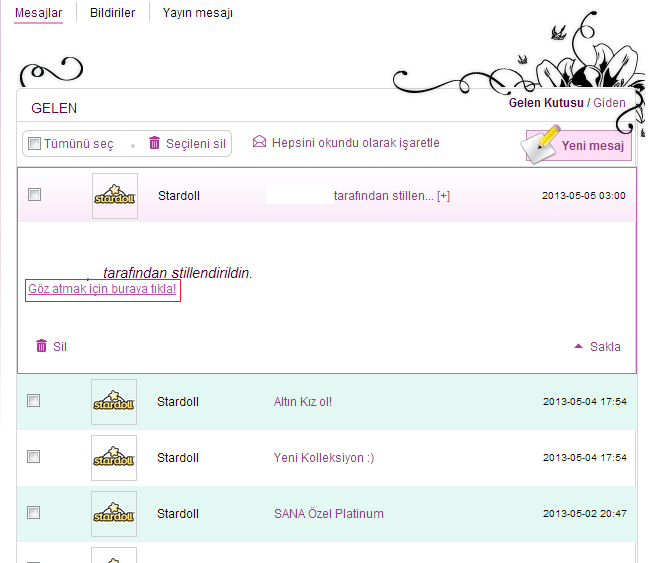The height and width of the screenshot is (563, 651).
Task: Check the box for the 2013-05-05 03:00 message
Action: (34, 195)
